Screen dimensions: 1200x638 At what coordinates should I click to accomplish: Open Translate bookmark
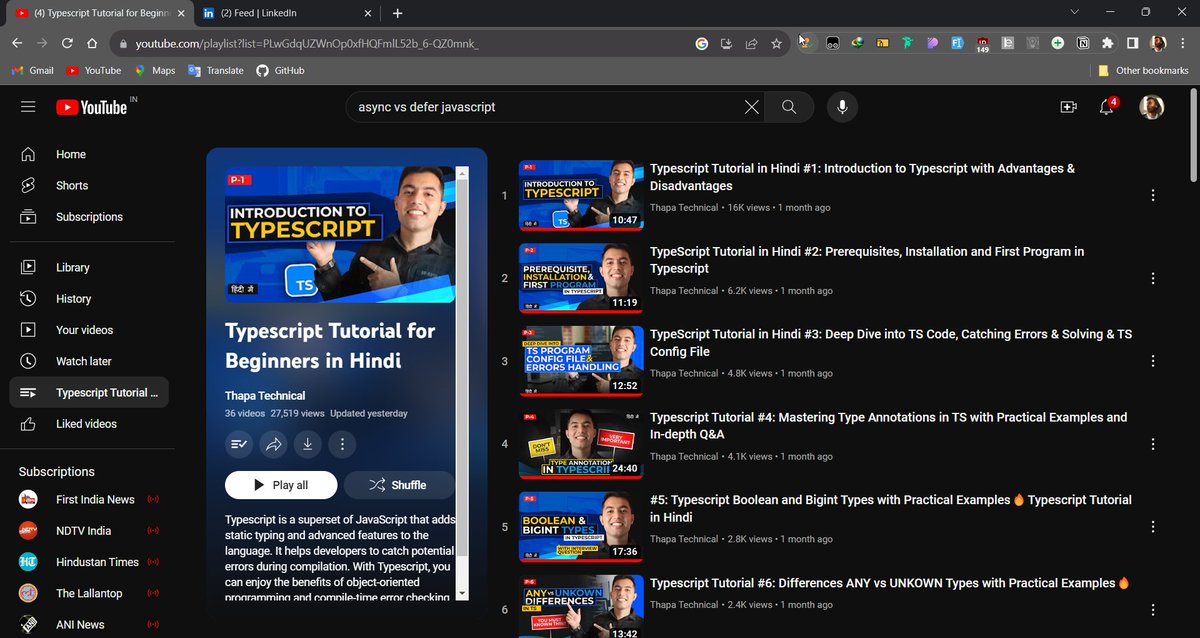coord(216,71)
